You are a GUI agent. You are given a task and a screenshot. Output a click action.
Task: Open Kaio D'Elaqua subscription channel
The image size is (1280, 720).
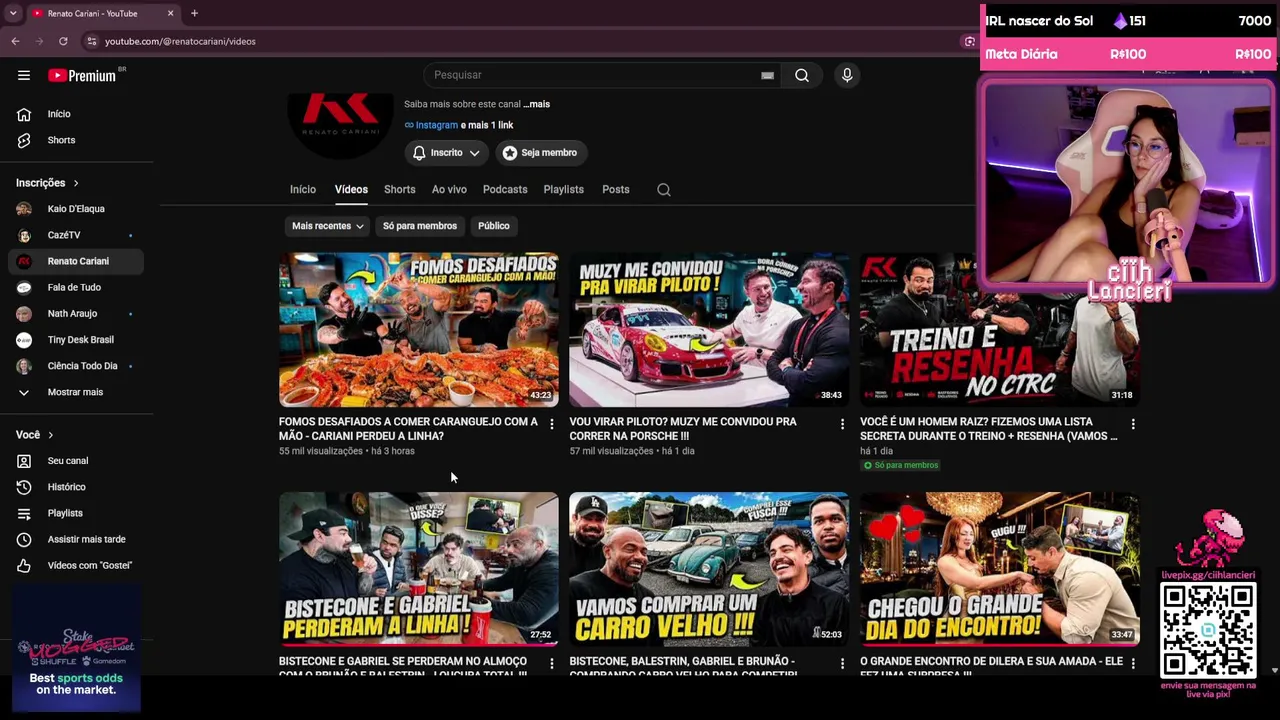point(77,209)
